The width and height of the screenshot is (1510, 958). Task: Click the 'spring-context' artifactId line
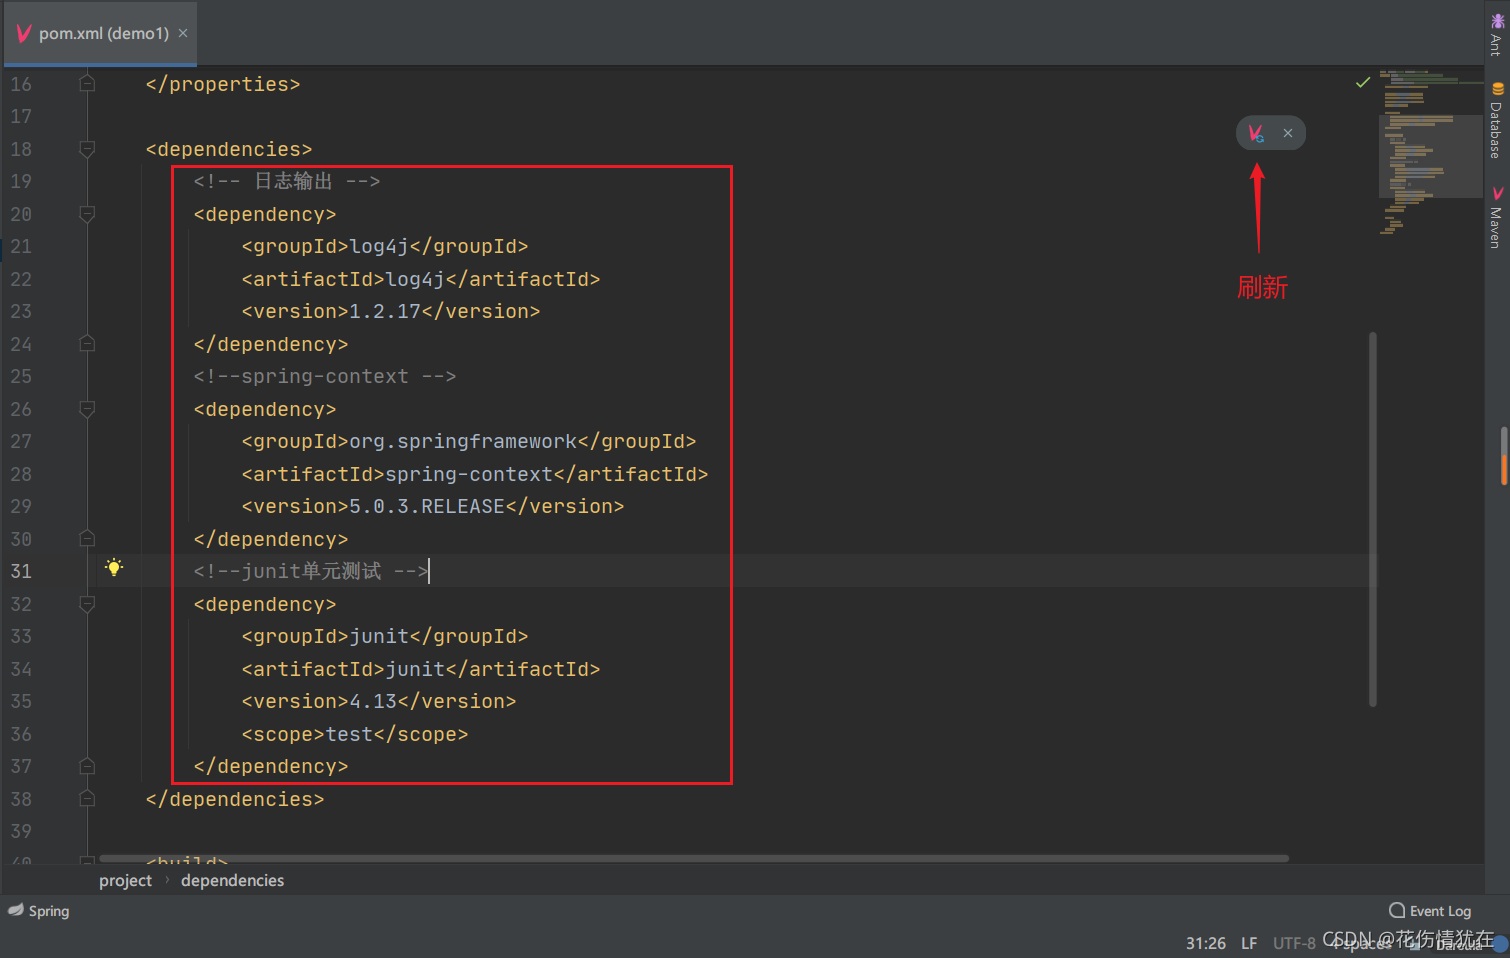coord(475,474)
